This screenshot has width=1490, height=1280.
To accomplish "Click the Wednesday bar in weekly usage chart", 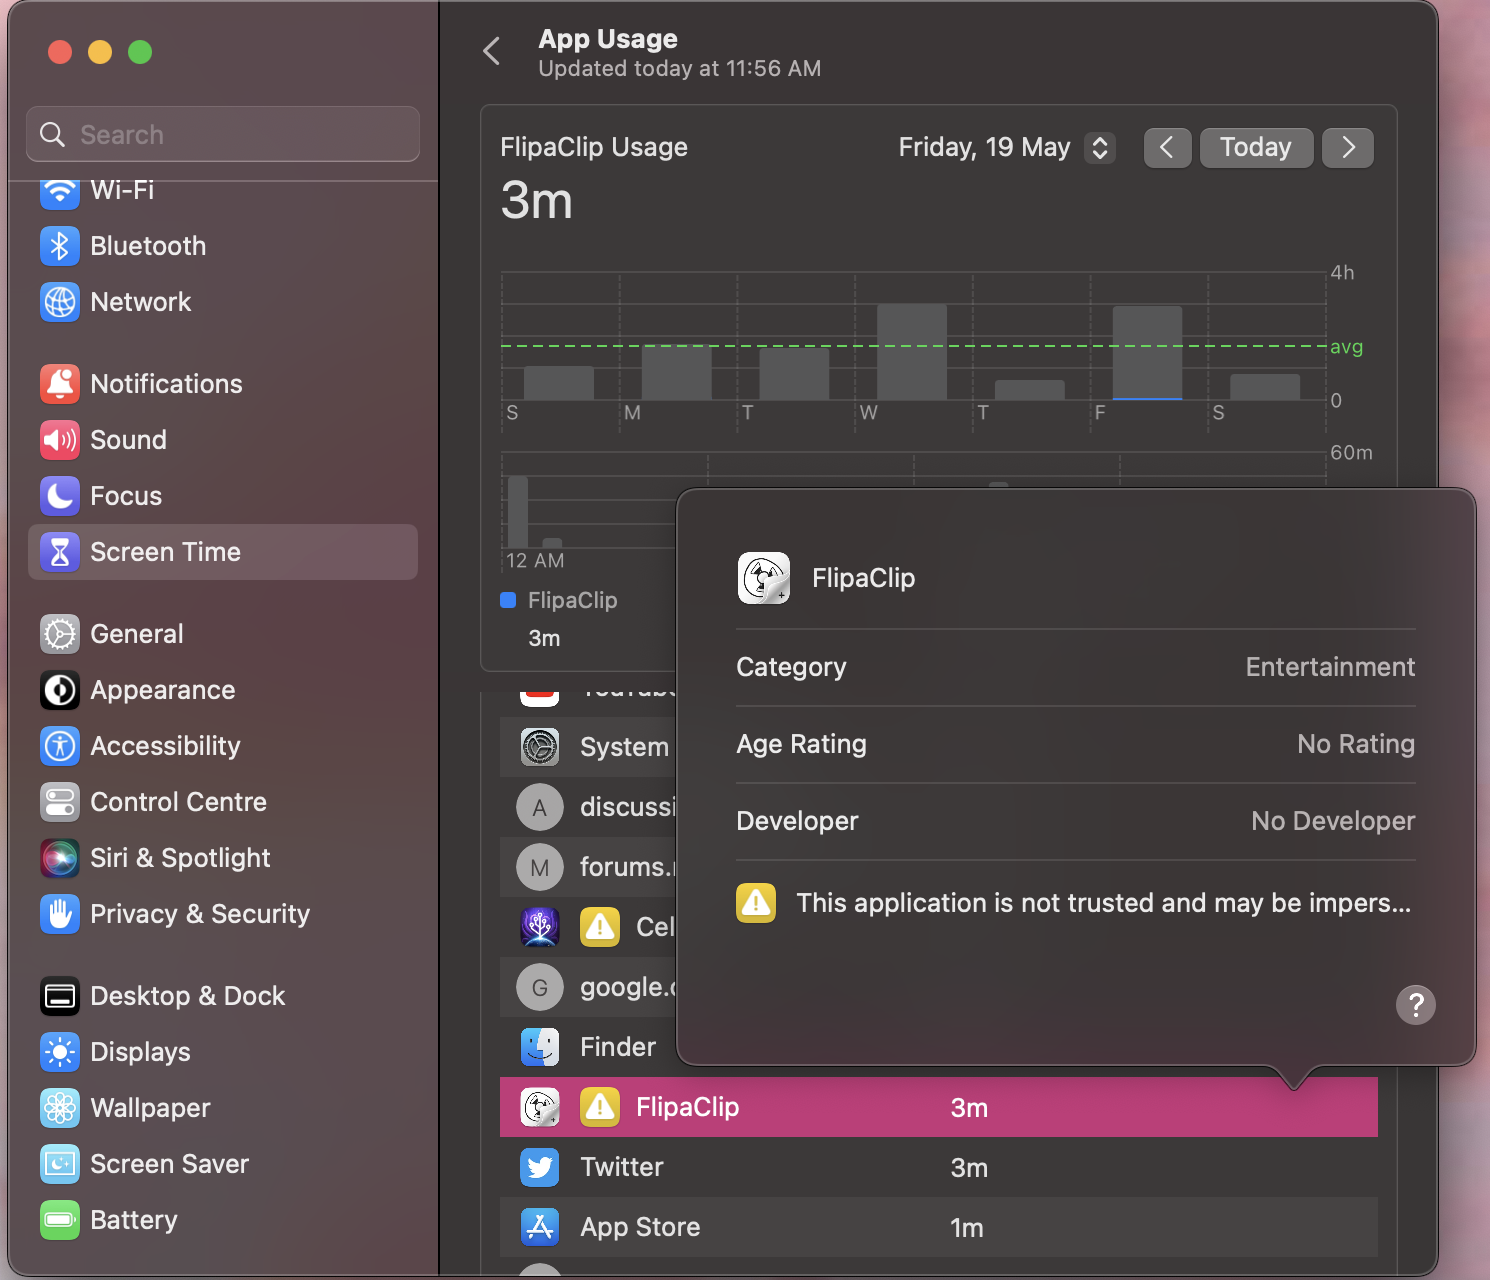I will [912, 352].
